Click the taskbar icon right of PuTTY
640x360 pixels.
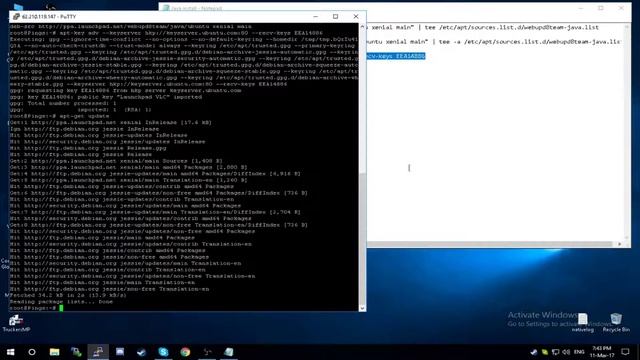(x=120, y=352)
